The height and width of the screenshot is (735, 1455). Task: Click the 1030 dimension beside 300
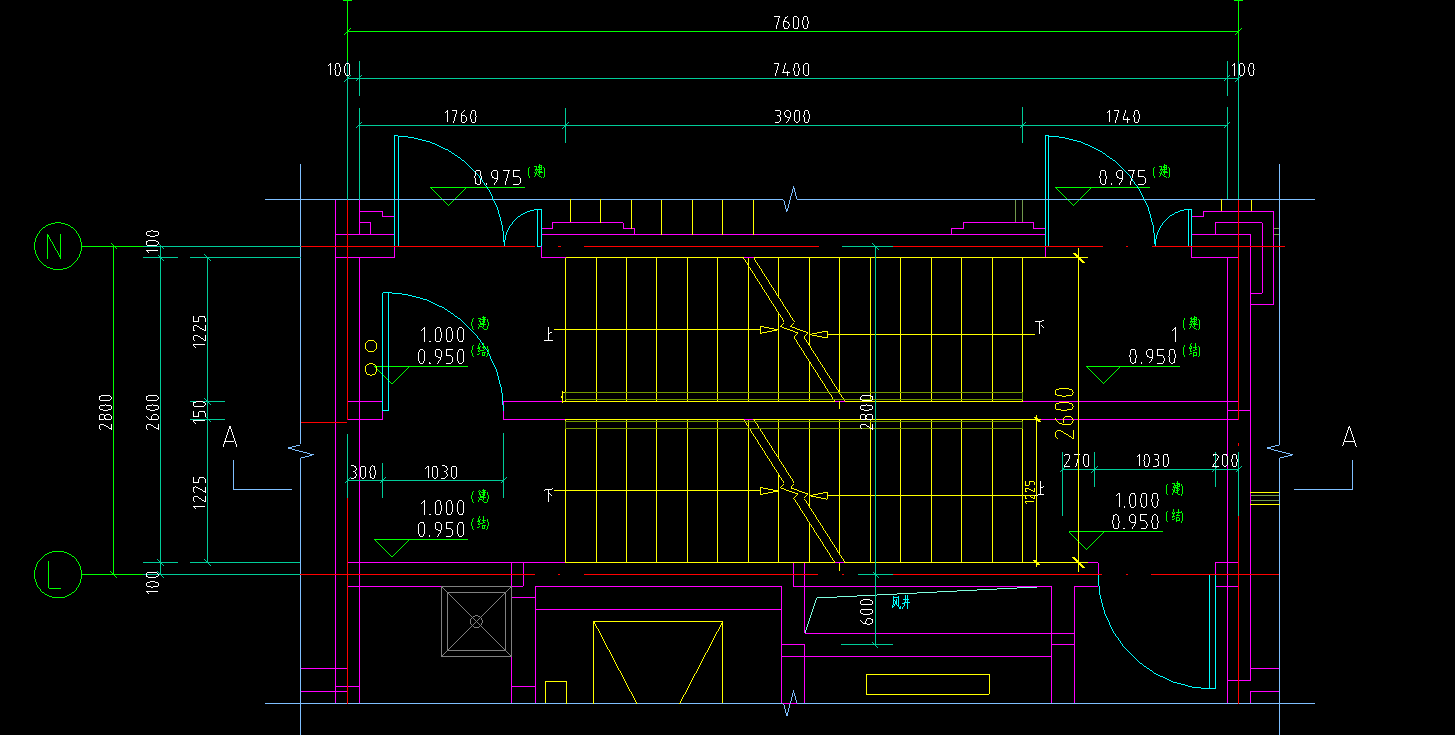[x=441, y=472]
